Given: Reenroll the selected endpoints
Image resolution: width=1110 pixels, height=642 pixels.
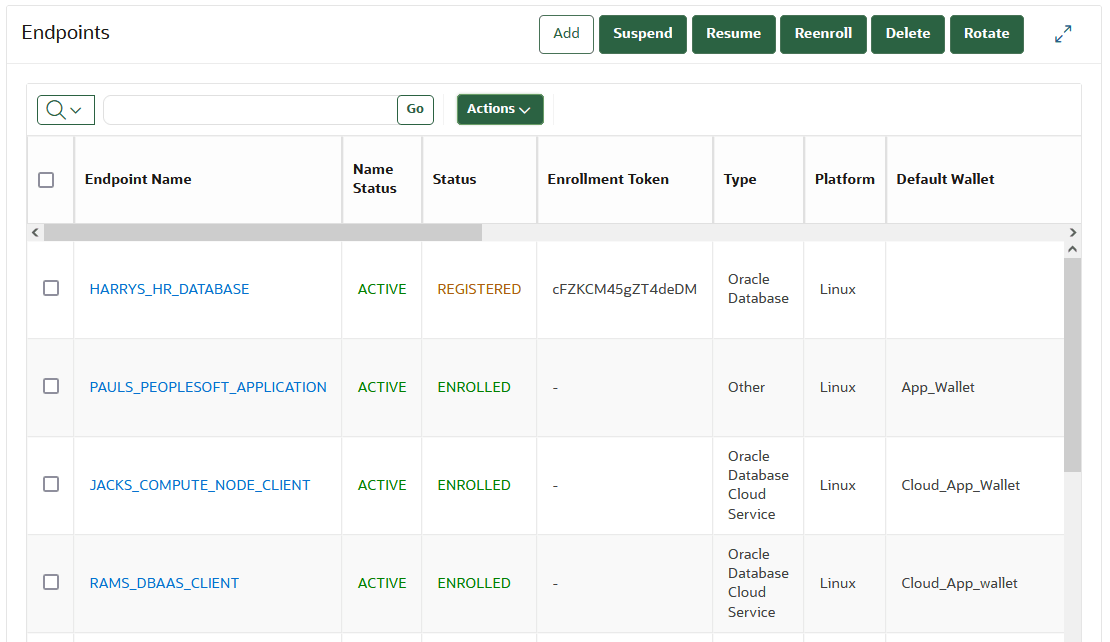Looking at the screenshot, I should [x=823, y=33].
